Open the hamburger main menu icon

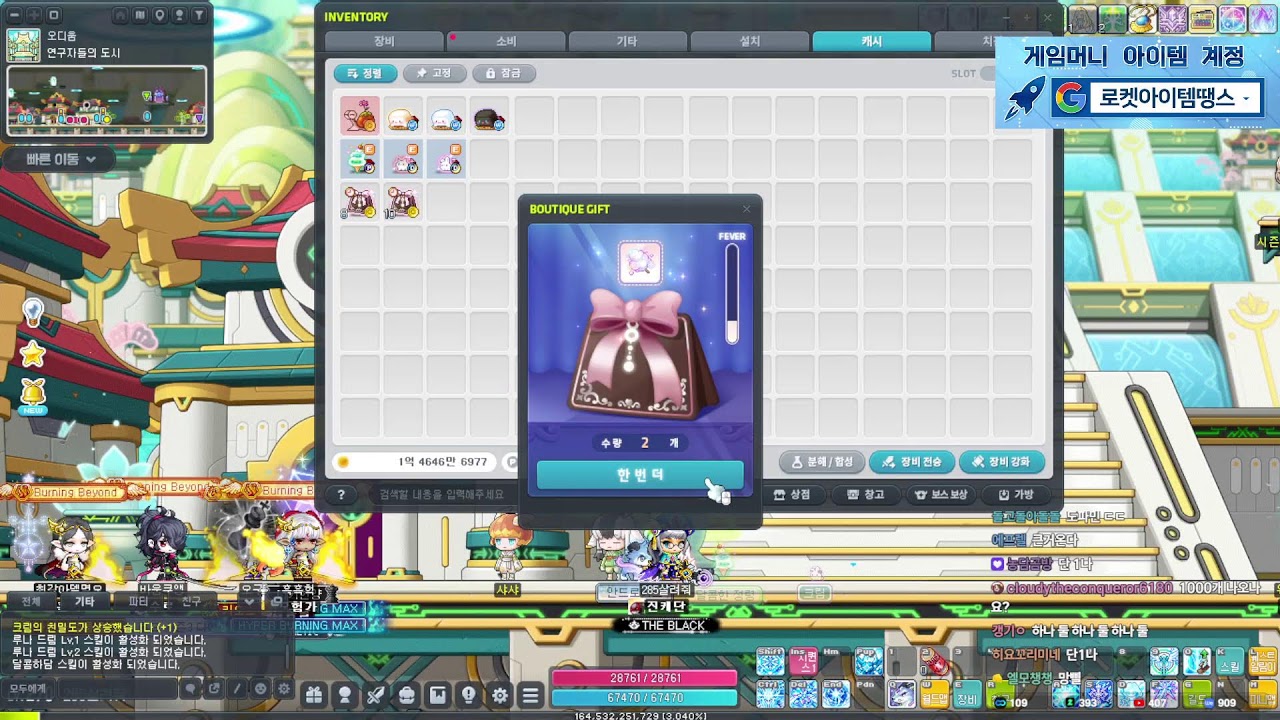click(531, 695)
